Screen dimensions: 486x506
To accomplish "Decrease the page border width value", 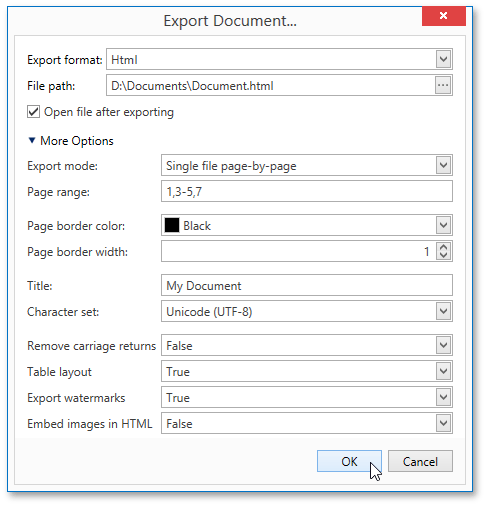I will pos(443,256).
